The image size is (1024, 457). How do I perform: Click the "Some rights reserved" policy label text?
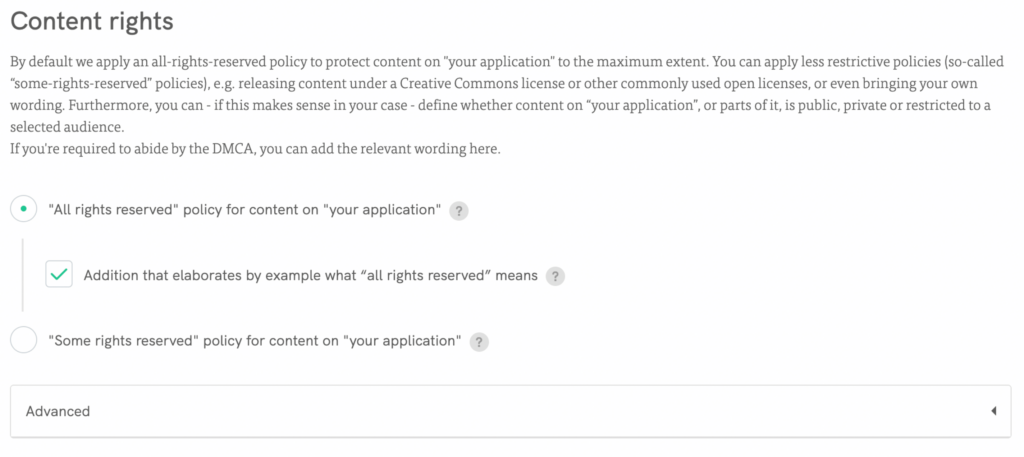[254, 341]
